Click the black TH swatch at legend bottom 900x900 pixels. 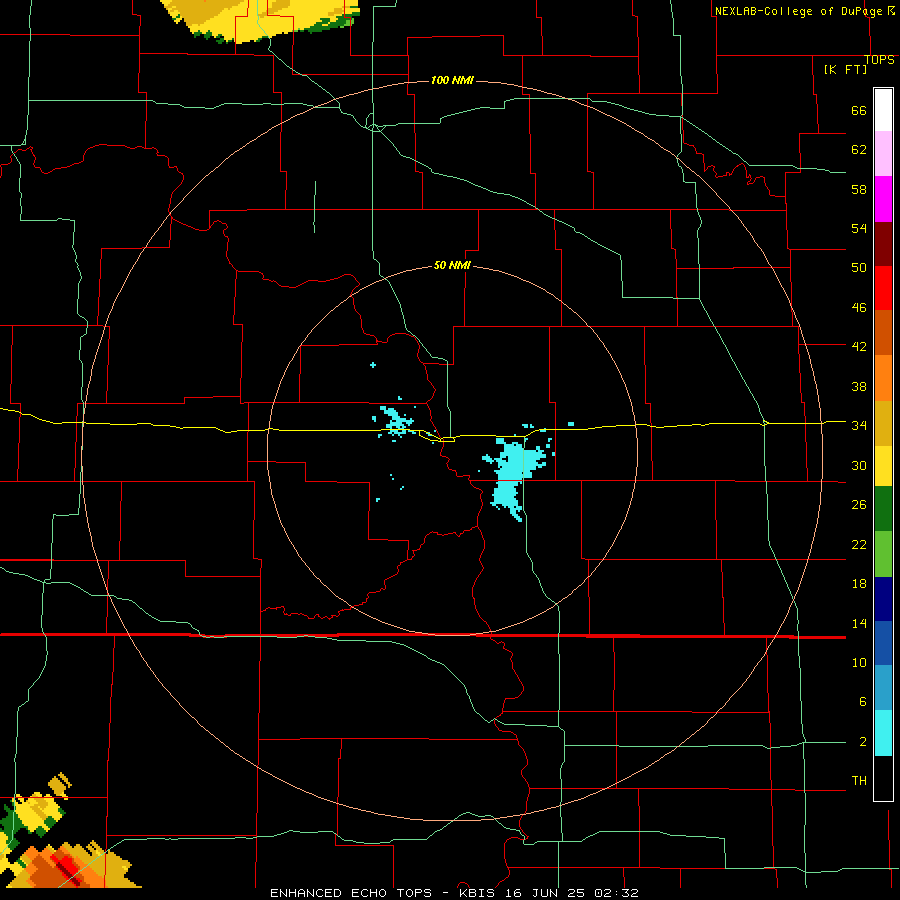pyautogui.click(x=883, y=778)
